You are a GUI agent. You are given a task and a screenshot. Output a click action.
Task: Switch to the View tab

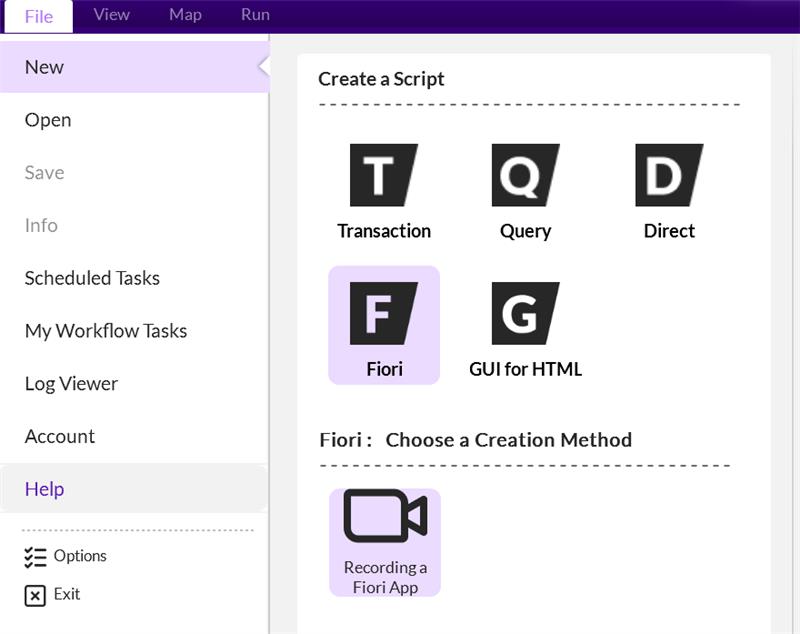111,15
